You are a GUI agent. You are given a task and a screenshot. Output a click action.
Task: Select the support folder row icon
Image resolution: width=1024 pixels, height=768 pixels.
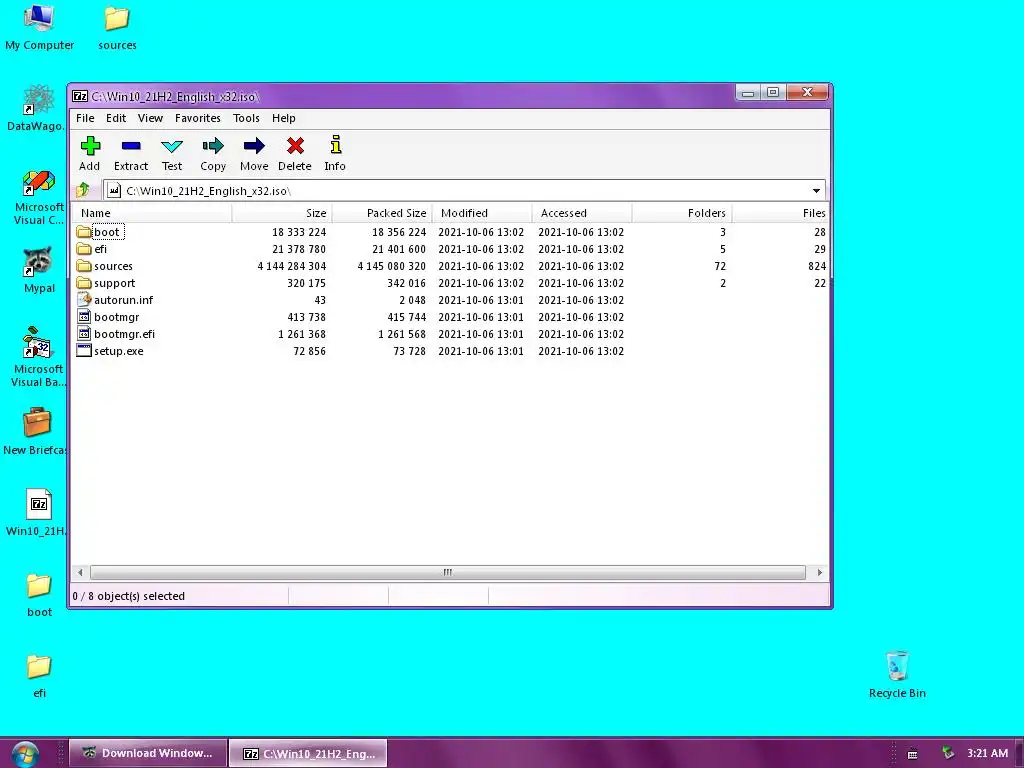(x=84, y=283)
